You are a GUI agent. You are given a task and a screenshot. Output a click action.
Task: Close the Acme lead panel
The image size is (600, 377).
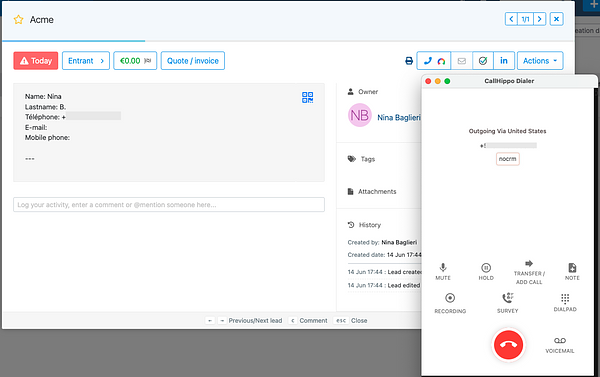[x=556, y=19]
